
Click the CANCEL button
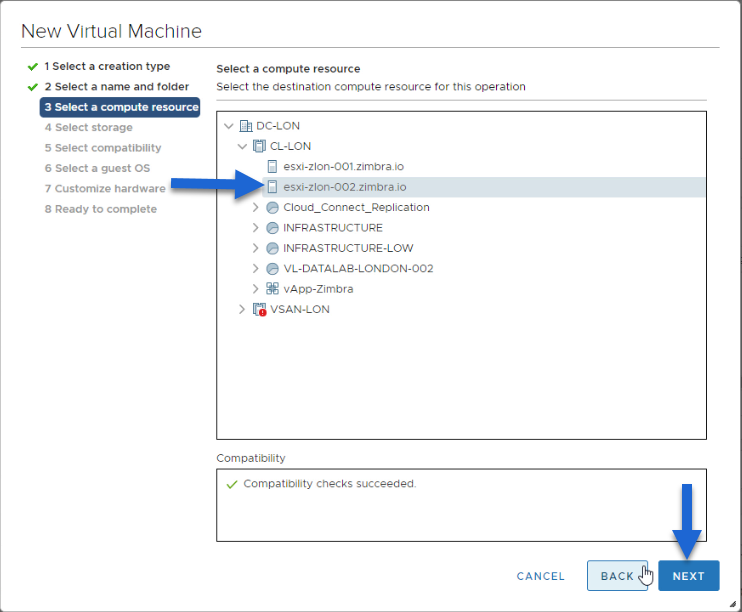[540, 576]
